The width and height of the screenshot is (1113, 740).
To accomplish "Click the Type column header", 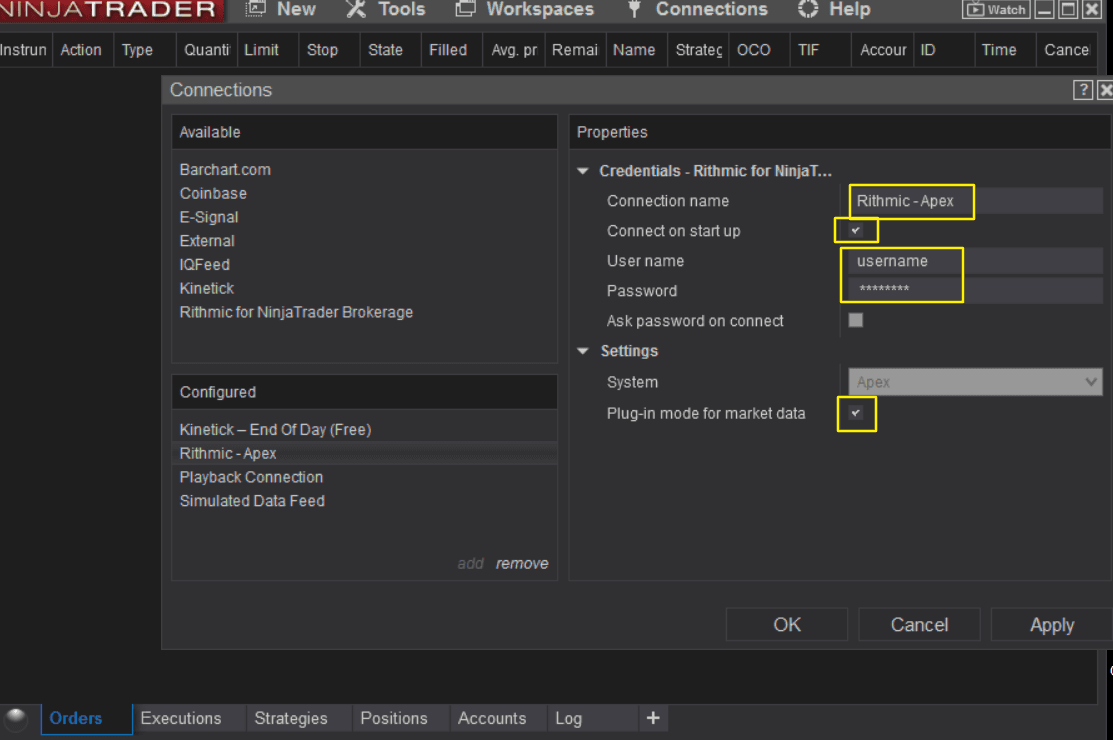I will 145,50.
